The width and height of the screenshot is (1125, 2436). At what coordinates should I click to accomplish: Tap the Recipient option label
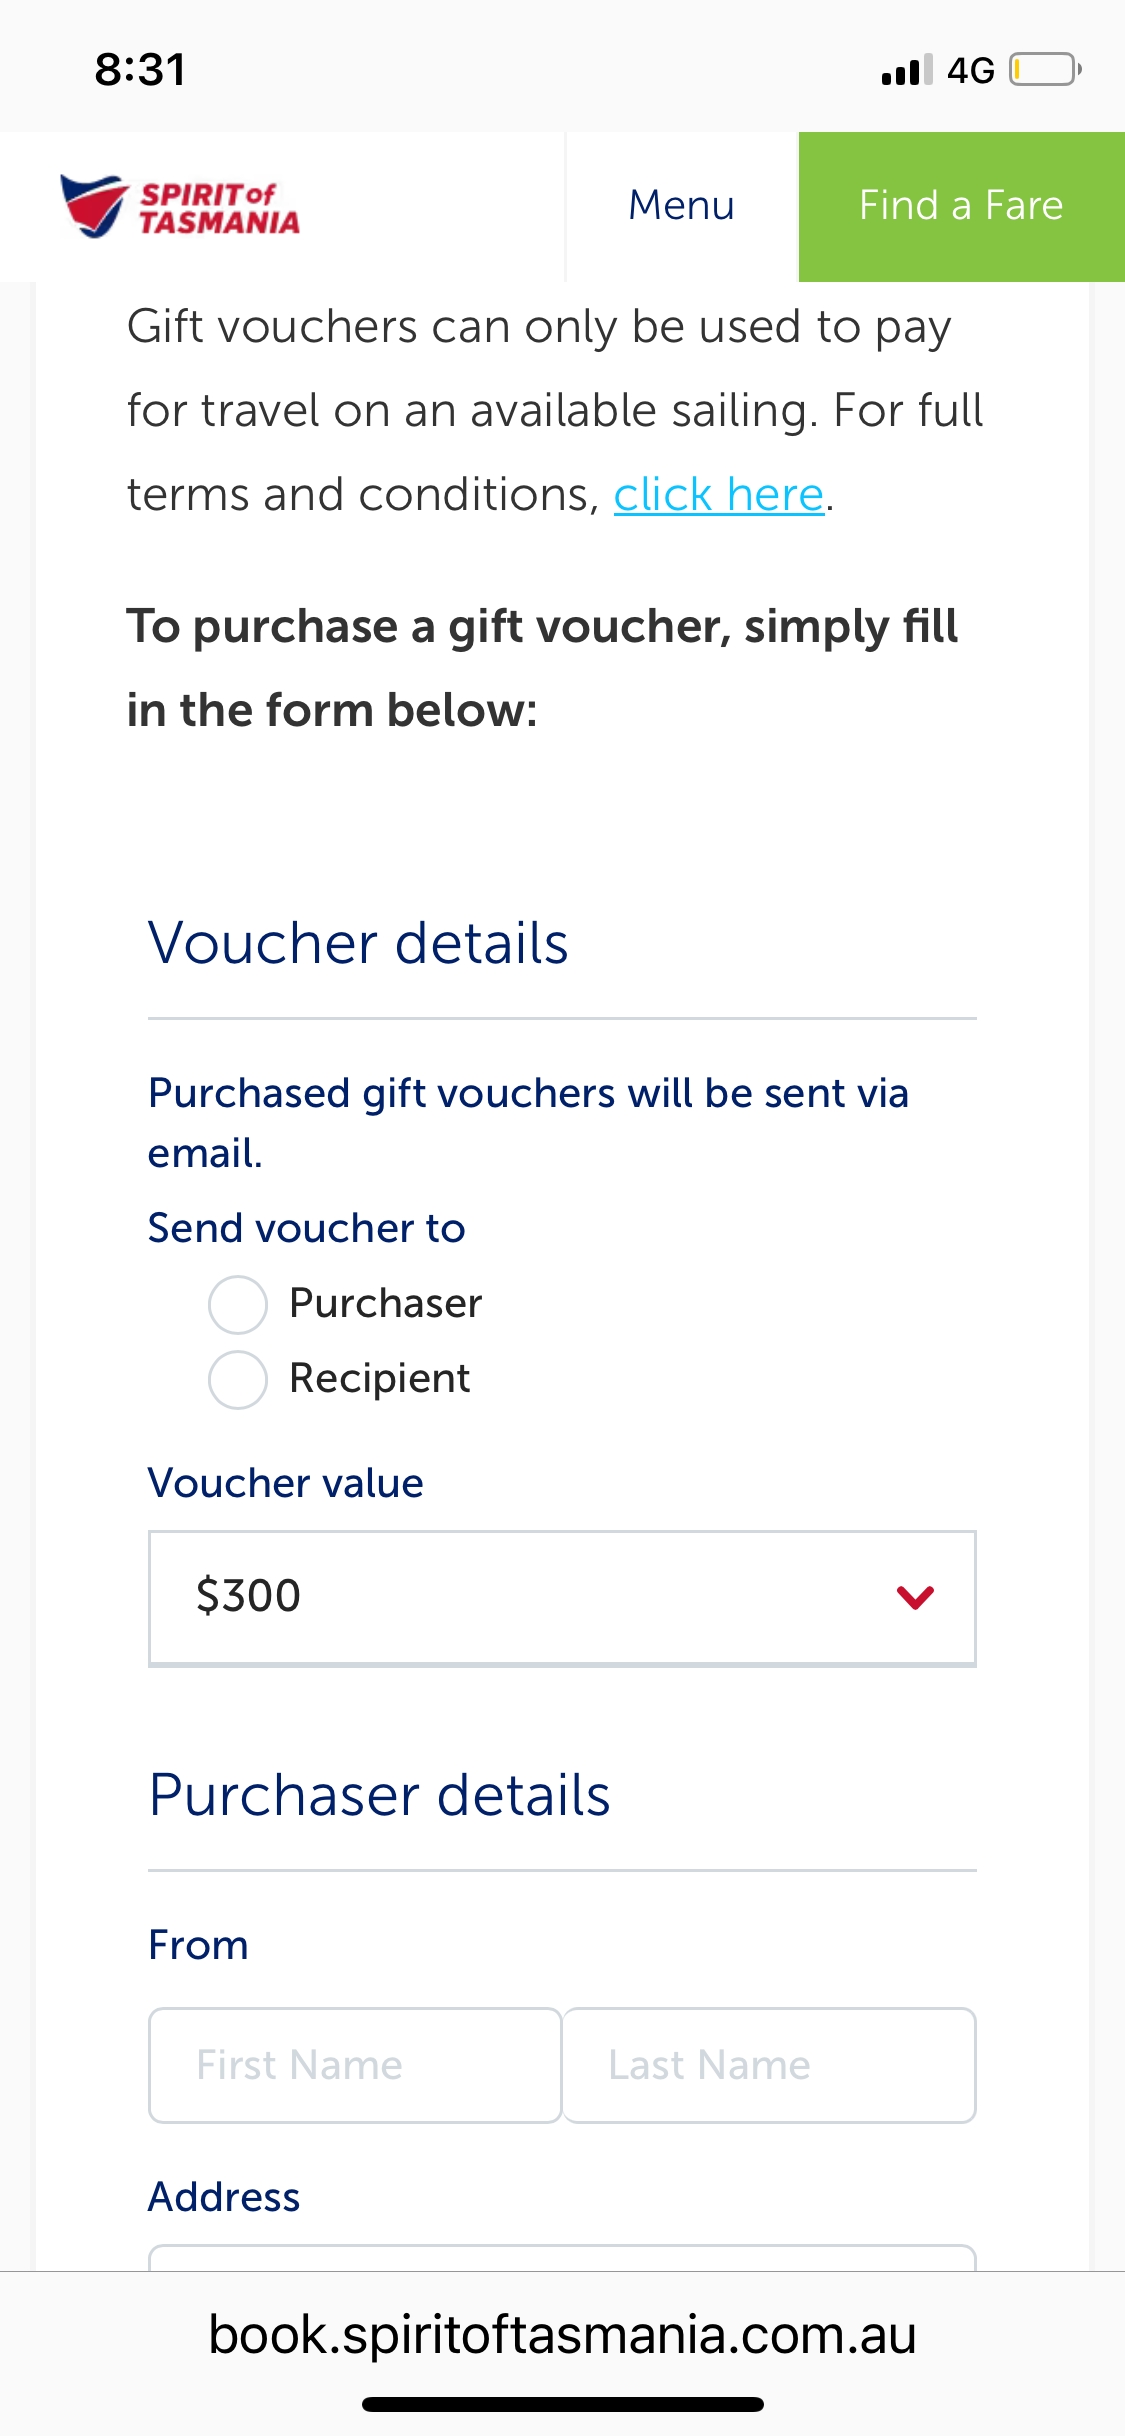pos(380,1379)
